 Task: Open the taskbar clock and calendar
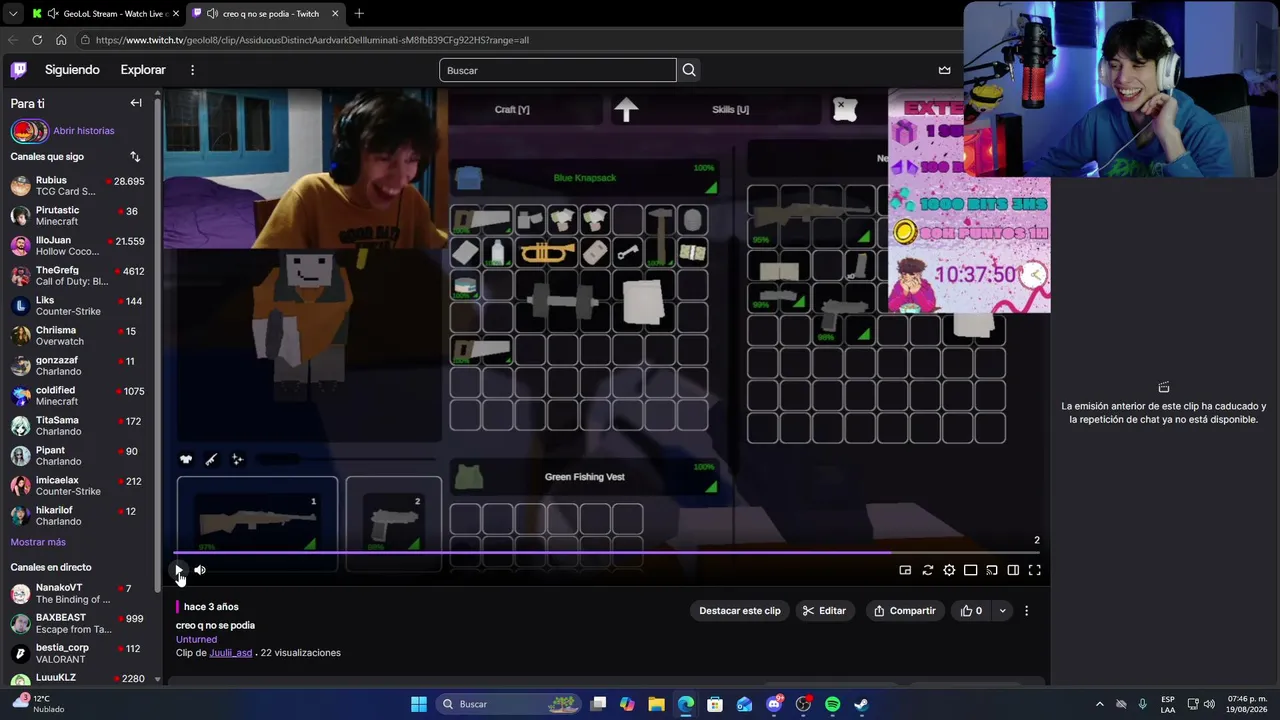(1247, 704)
